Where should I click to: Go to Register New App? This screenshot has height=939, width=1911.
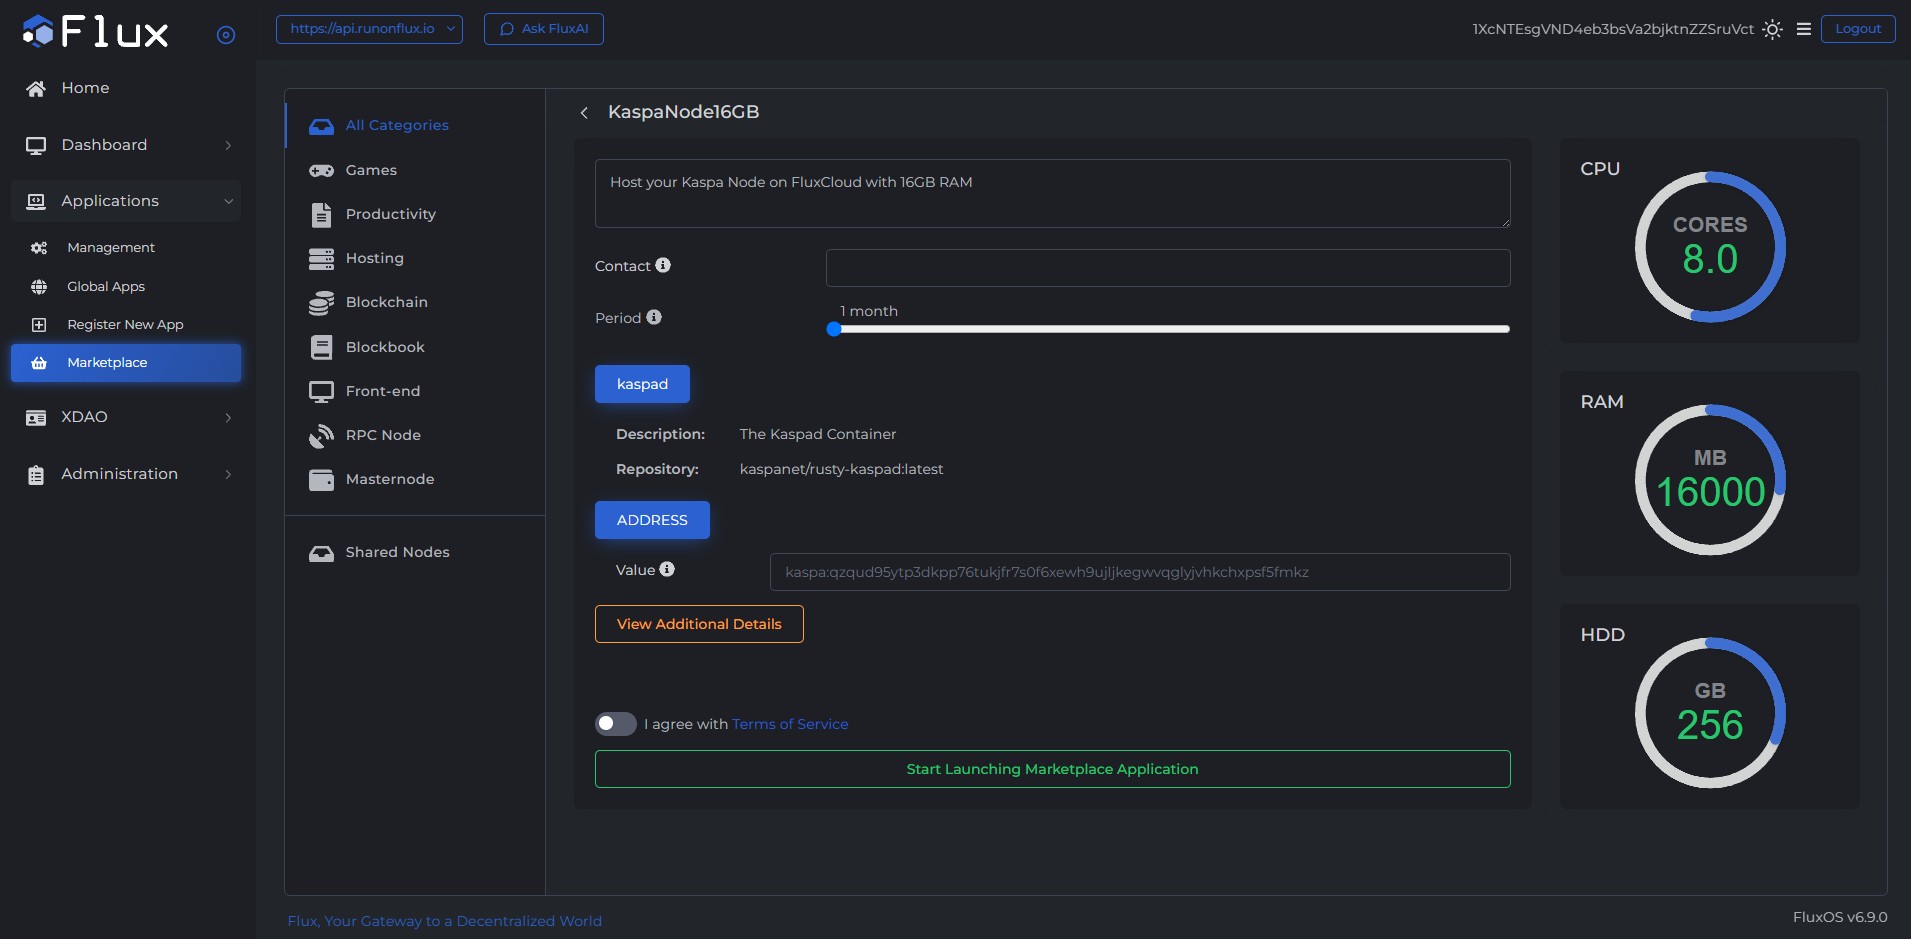tap(125, 324)
